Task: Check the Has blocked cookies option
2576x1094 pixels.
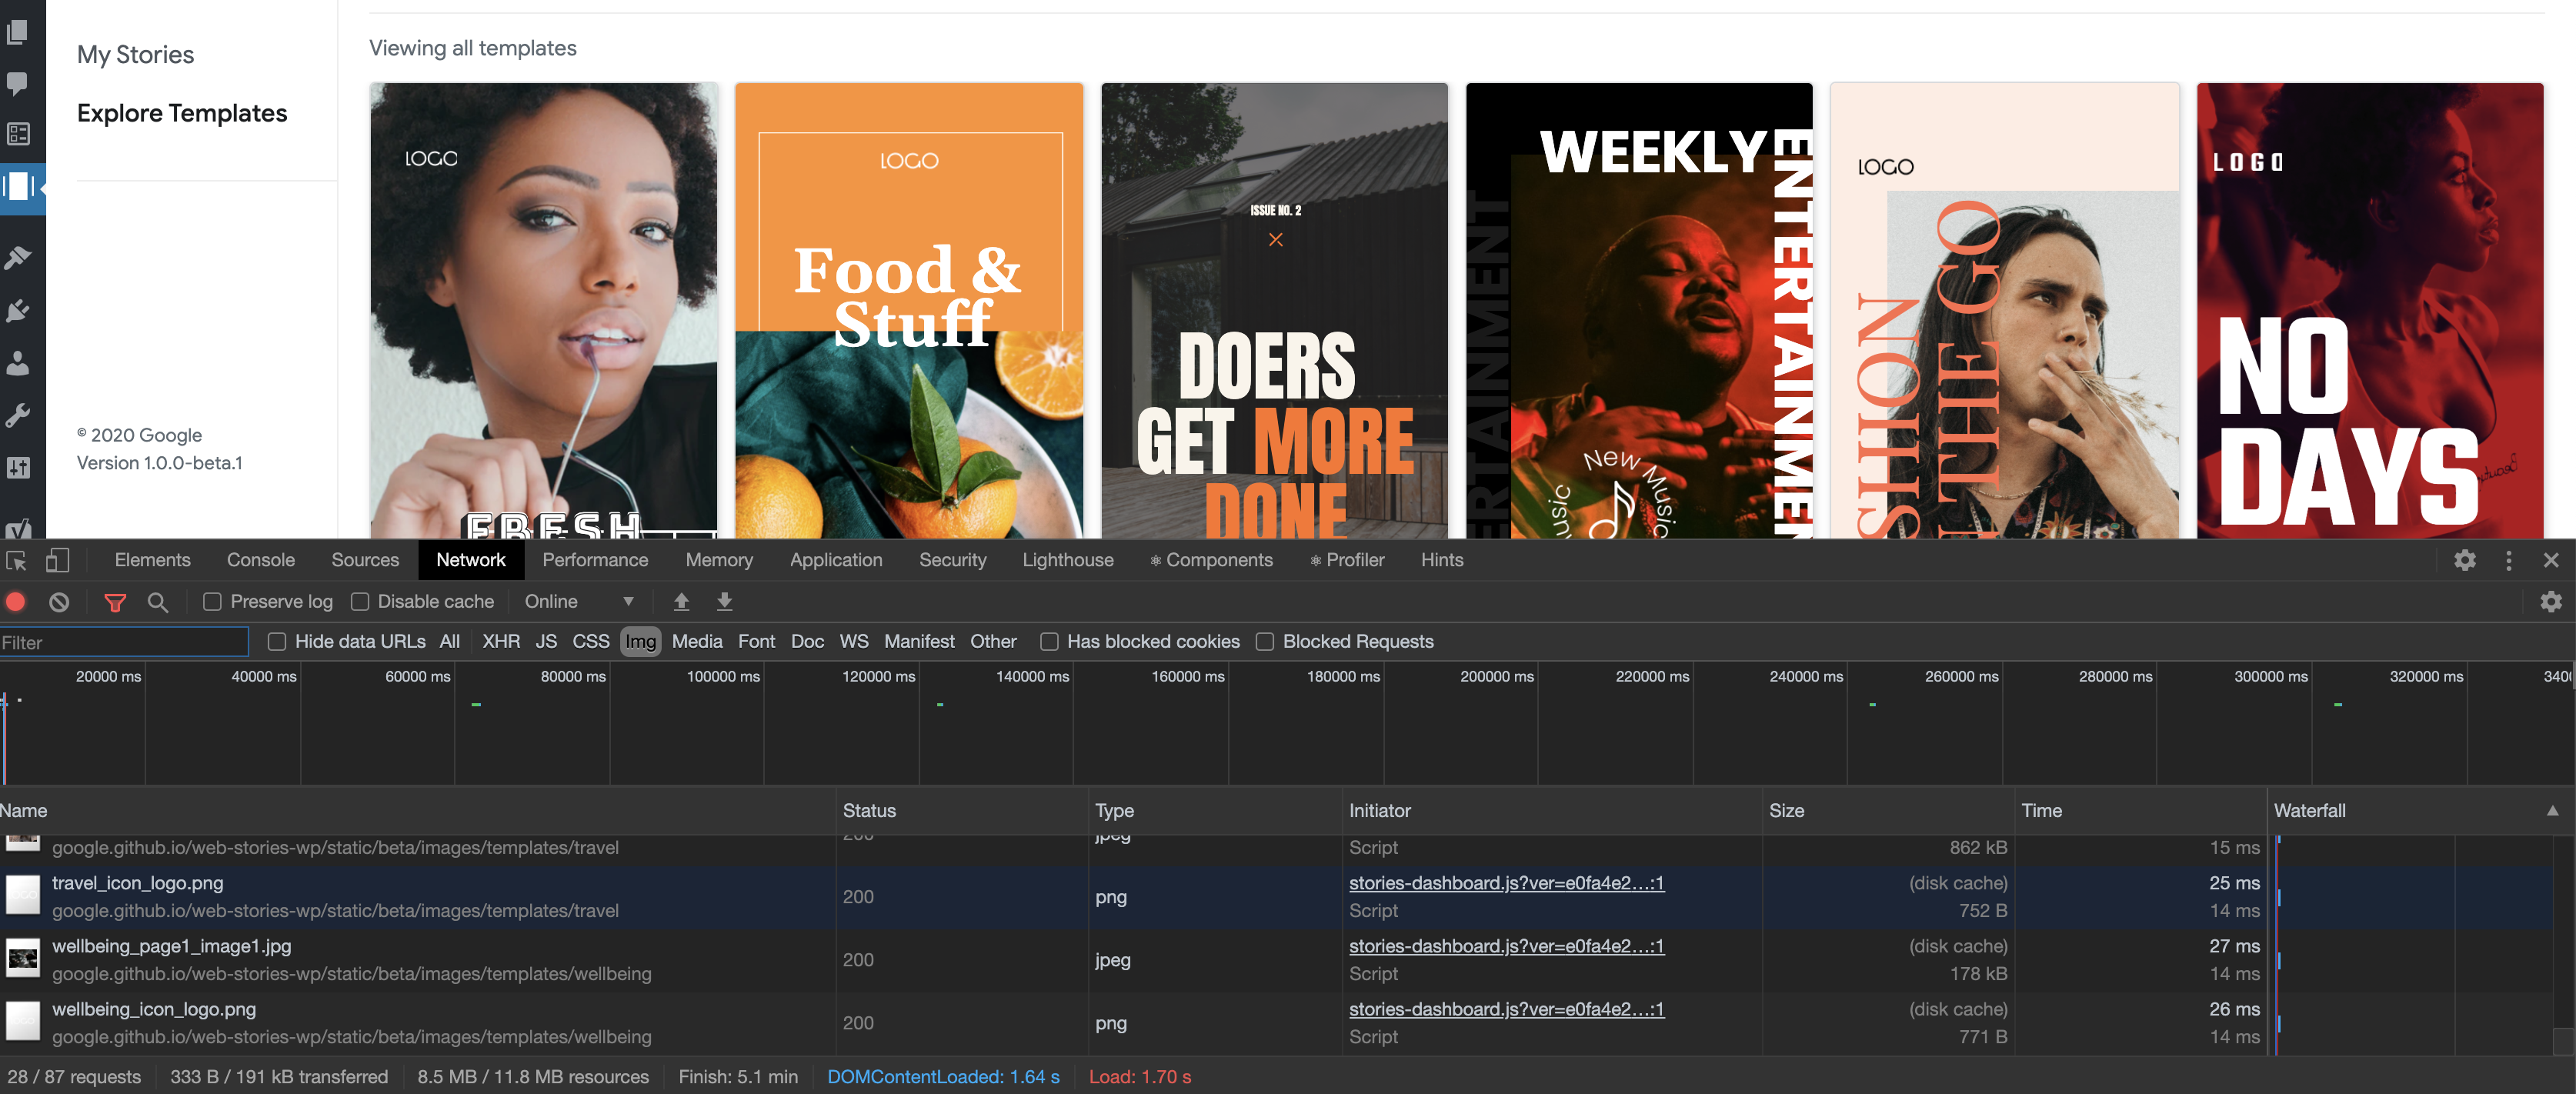Action: pyautogui.click(x=1049, y=642)
